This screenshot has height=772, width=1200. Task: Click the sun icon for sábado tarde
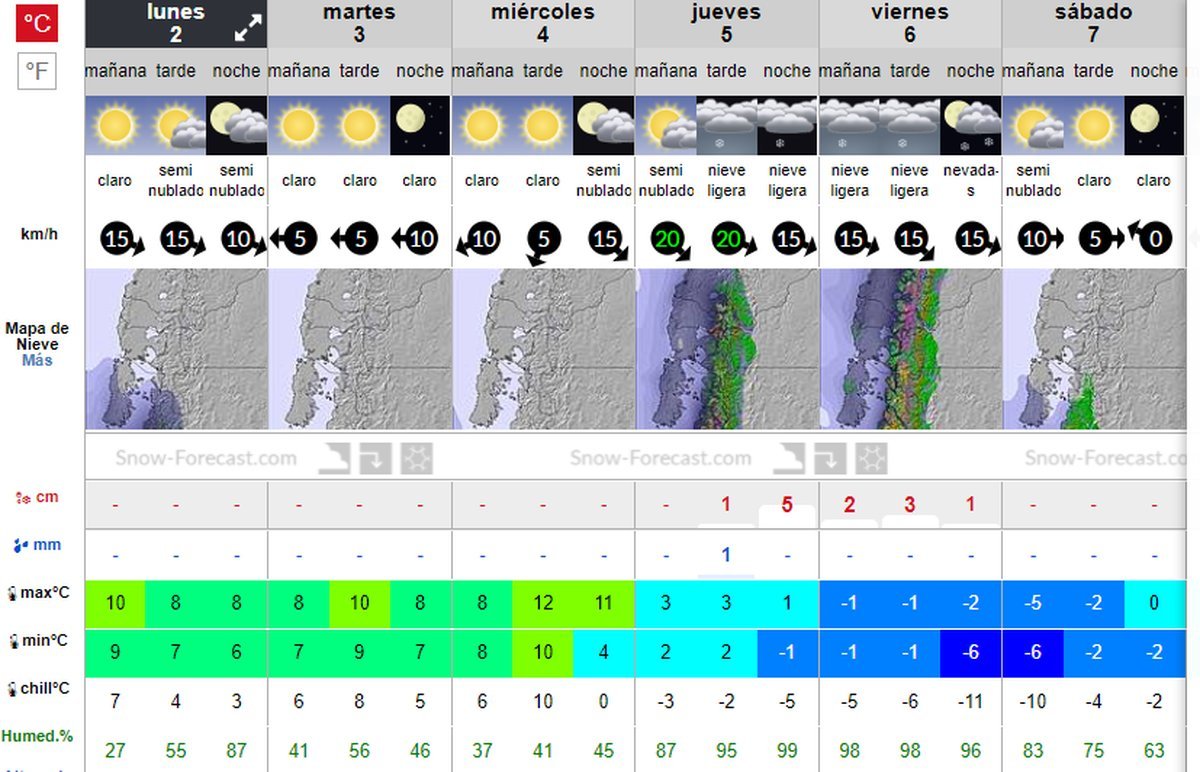click(1094, 126)
